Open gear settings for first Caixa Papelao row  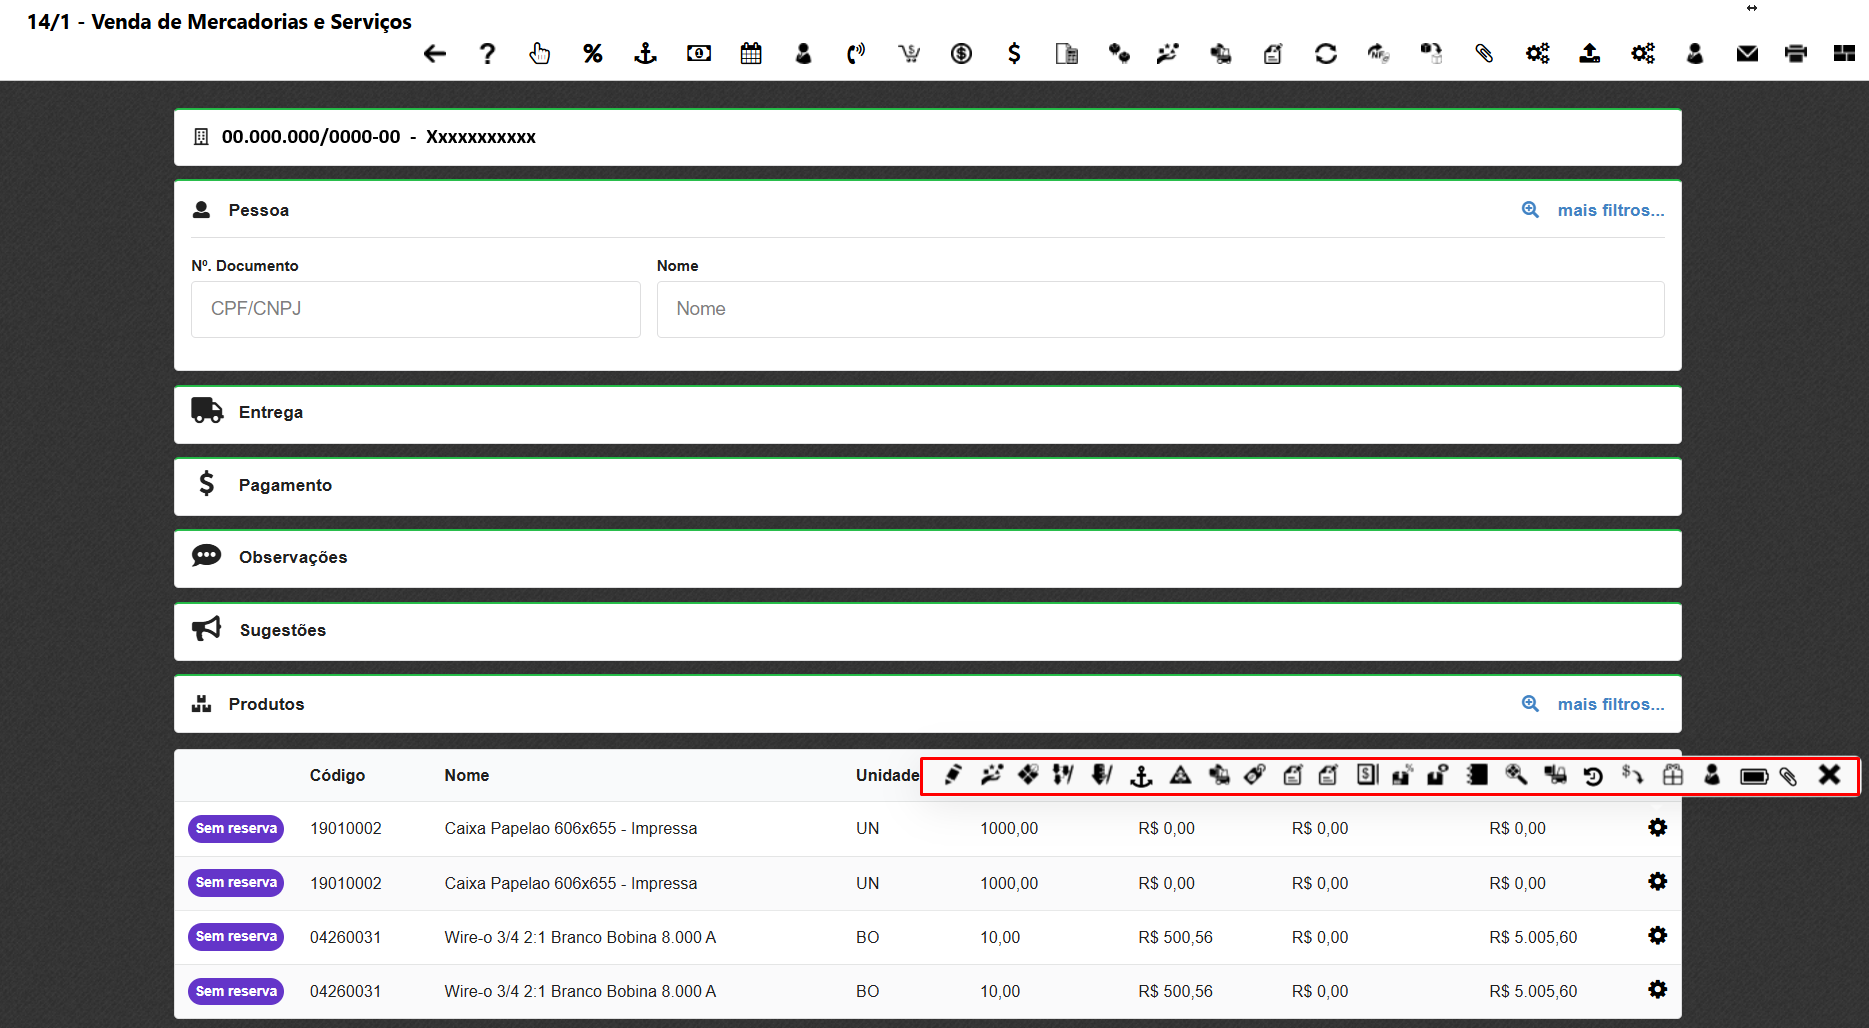tap(1657, 828)
